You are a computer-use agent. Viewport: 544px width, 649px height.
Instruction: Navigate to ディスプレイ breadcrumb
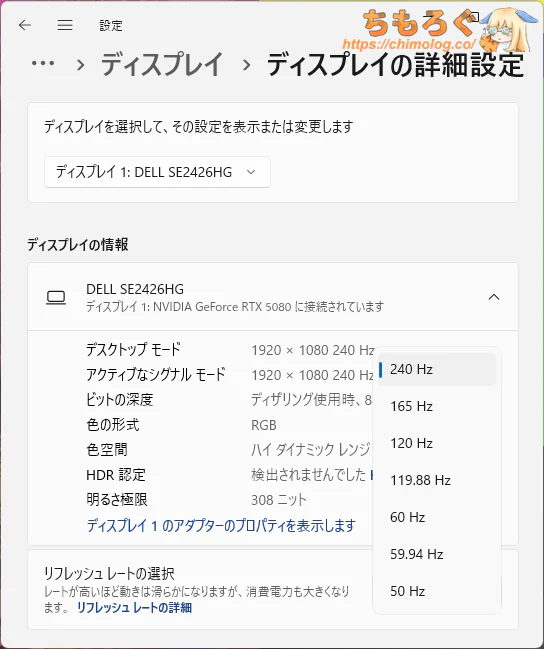(161, 65)
